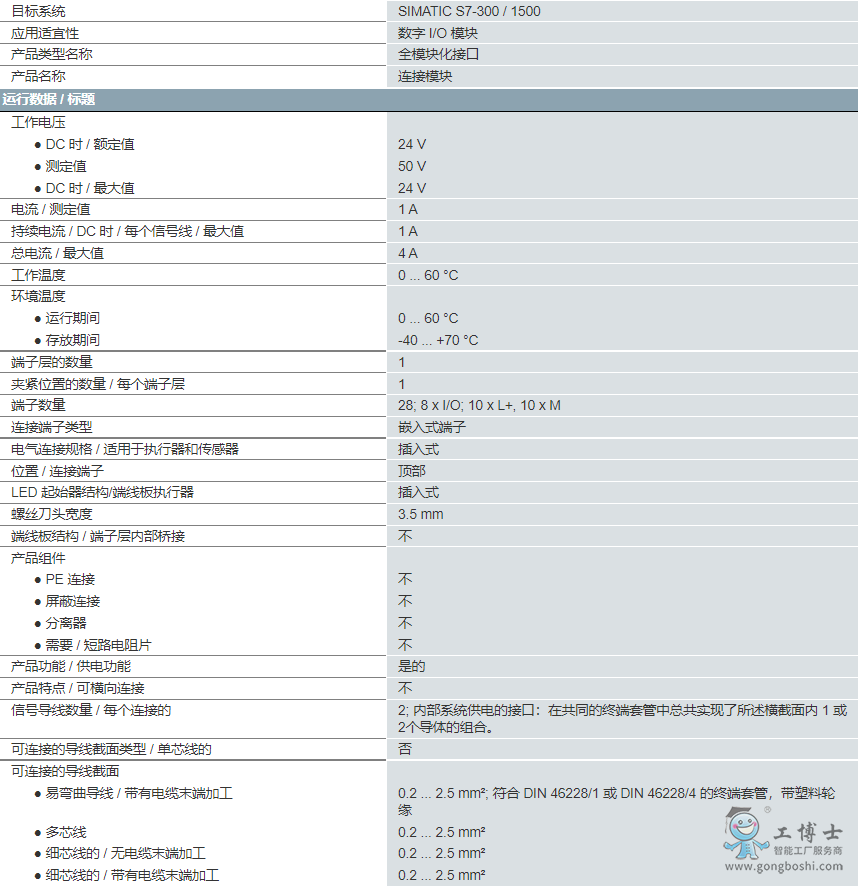The width and height of the screenshot is (858, 886).
Task: Select the 细芯线的 / 带有电缆末端加工 label
Action: [132, 875]
